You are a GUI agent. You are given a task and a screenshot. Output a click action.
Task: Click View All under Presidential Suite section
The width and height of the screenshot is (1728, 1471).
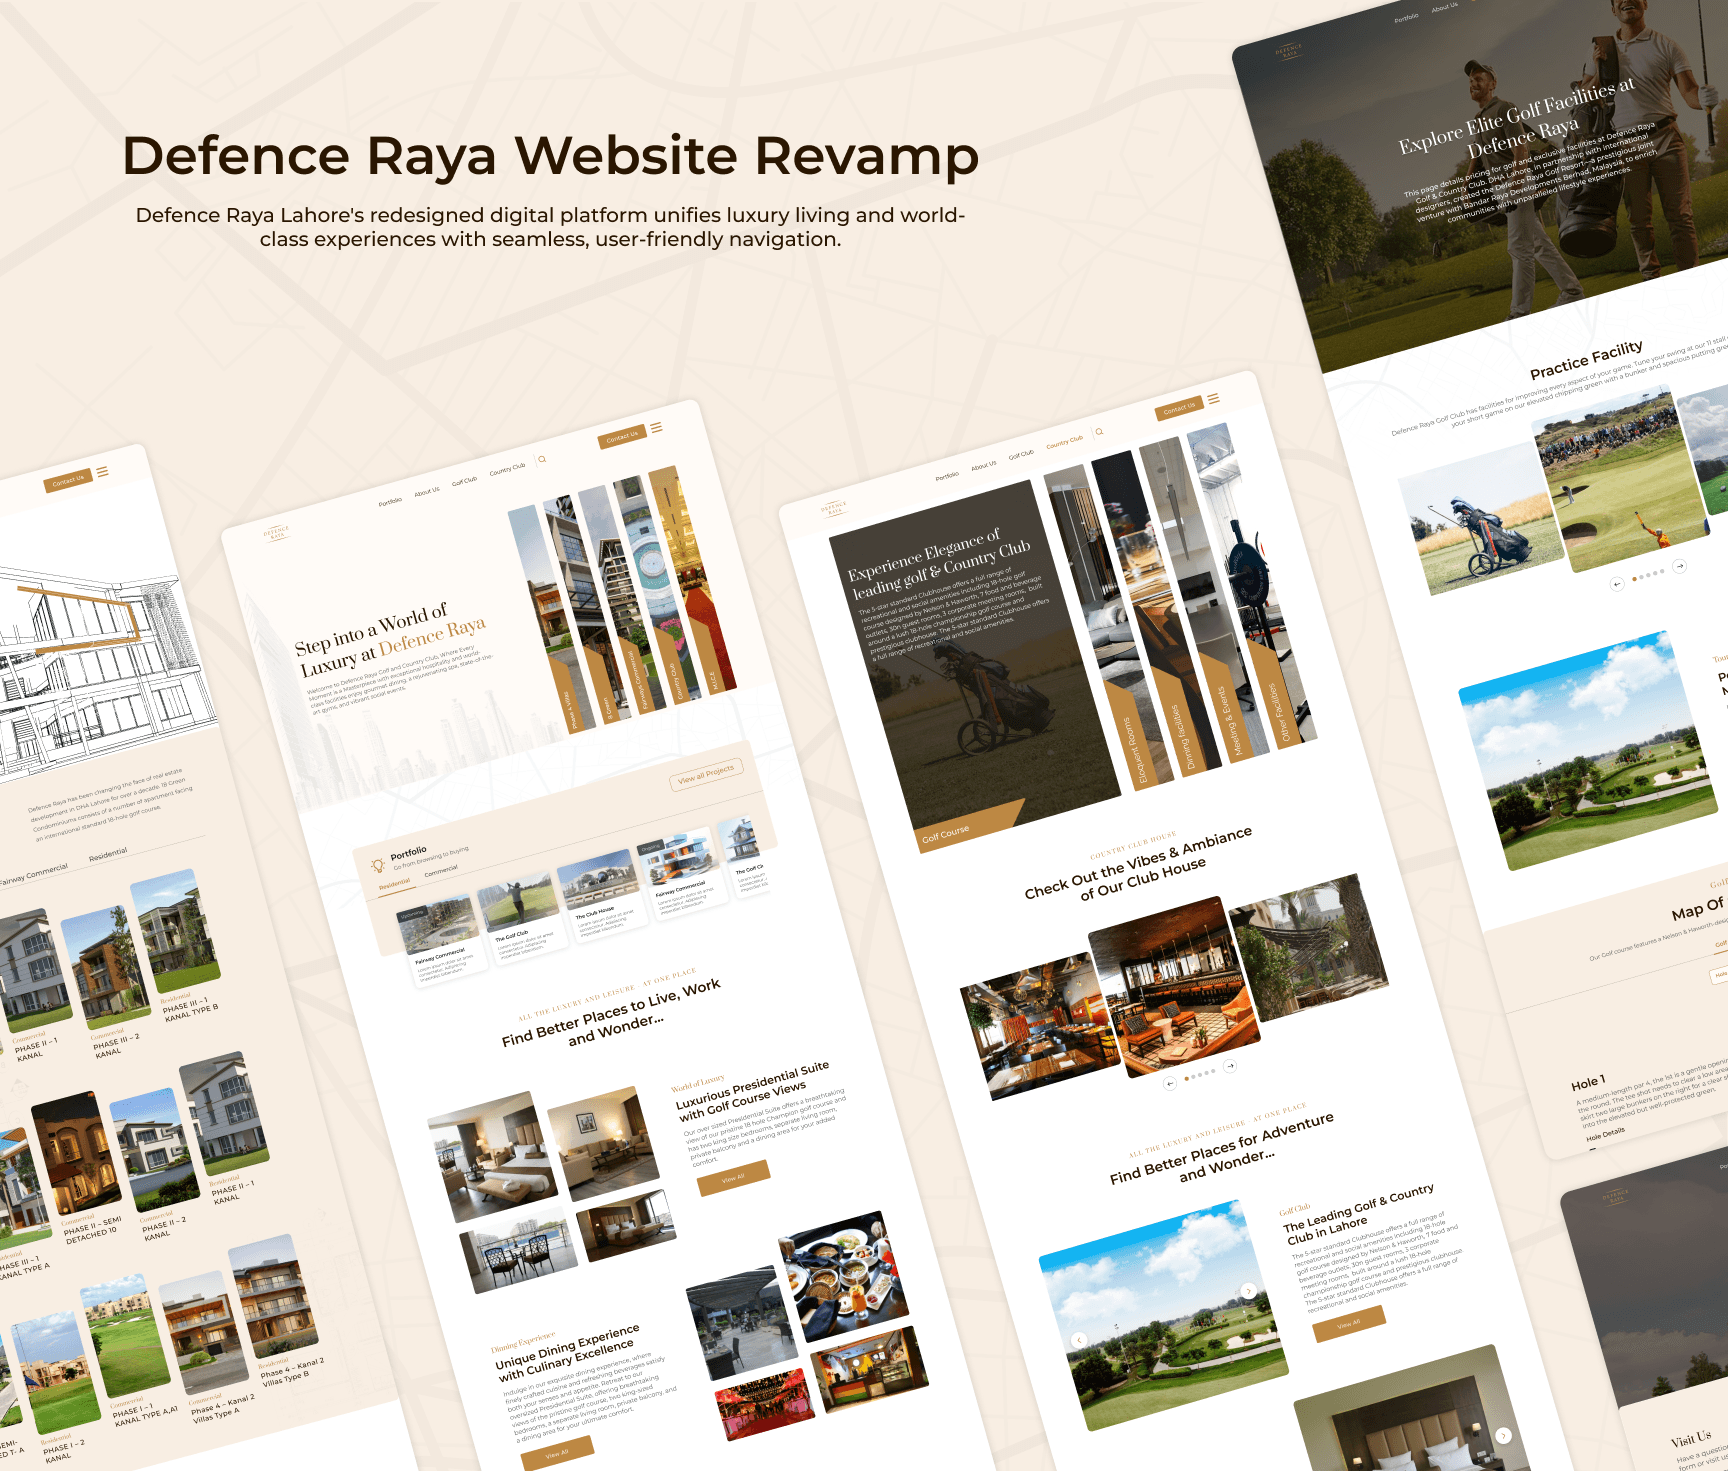(x=734, y=1178)
